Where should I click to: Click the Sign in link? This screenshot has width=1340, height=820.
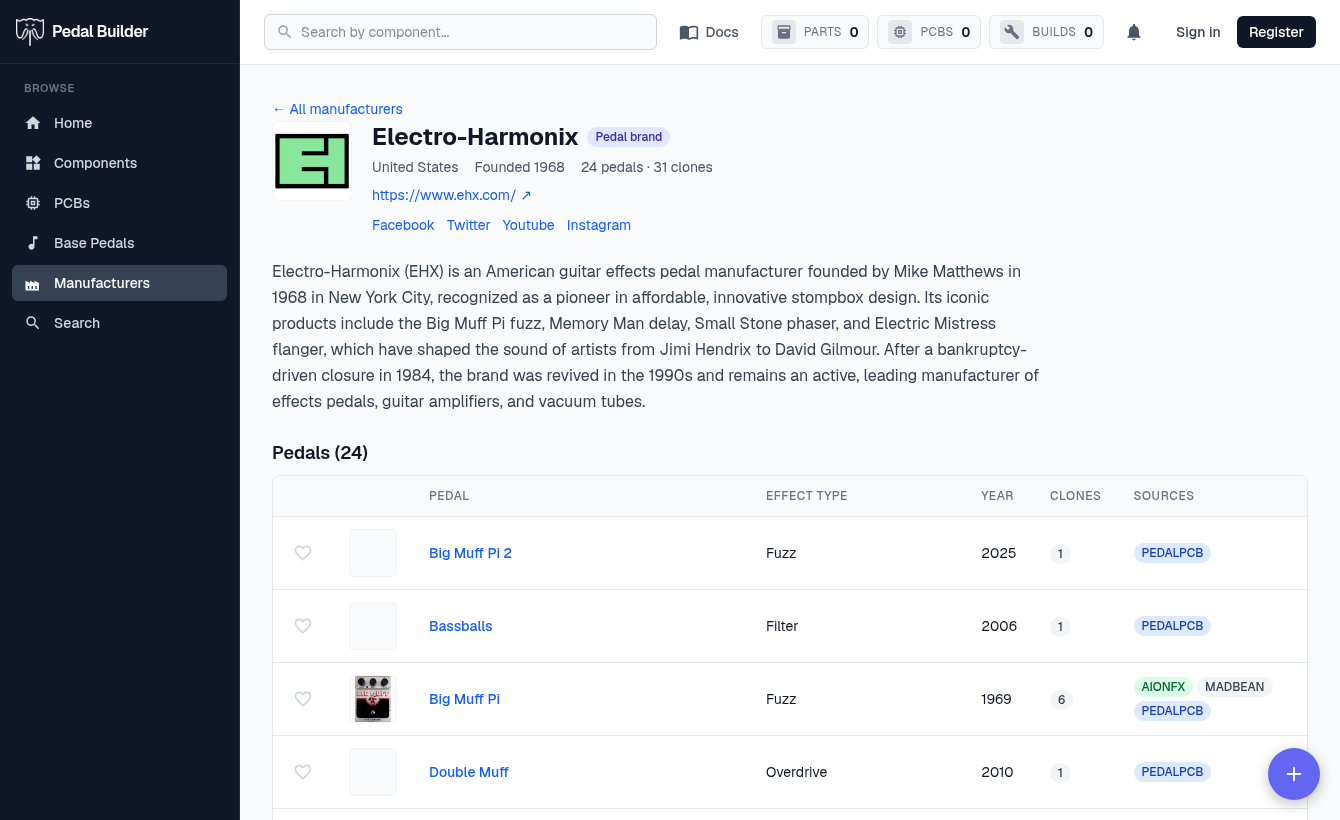pyautogui.click(x=1198, y=32)
